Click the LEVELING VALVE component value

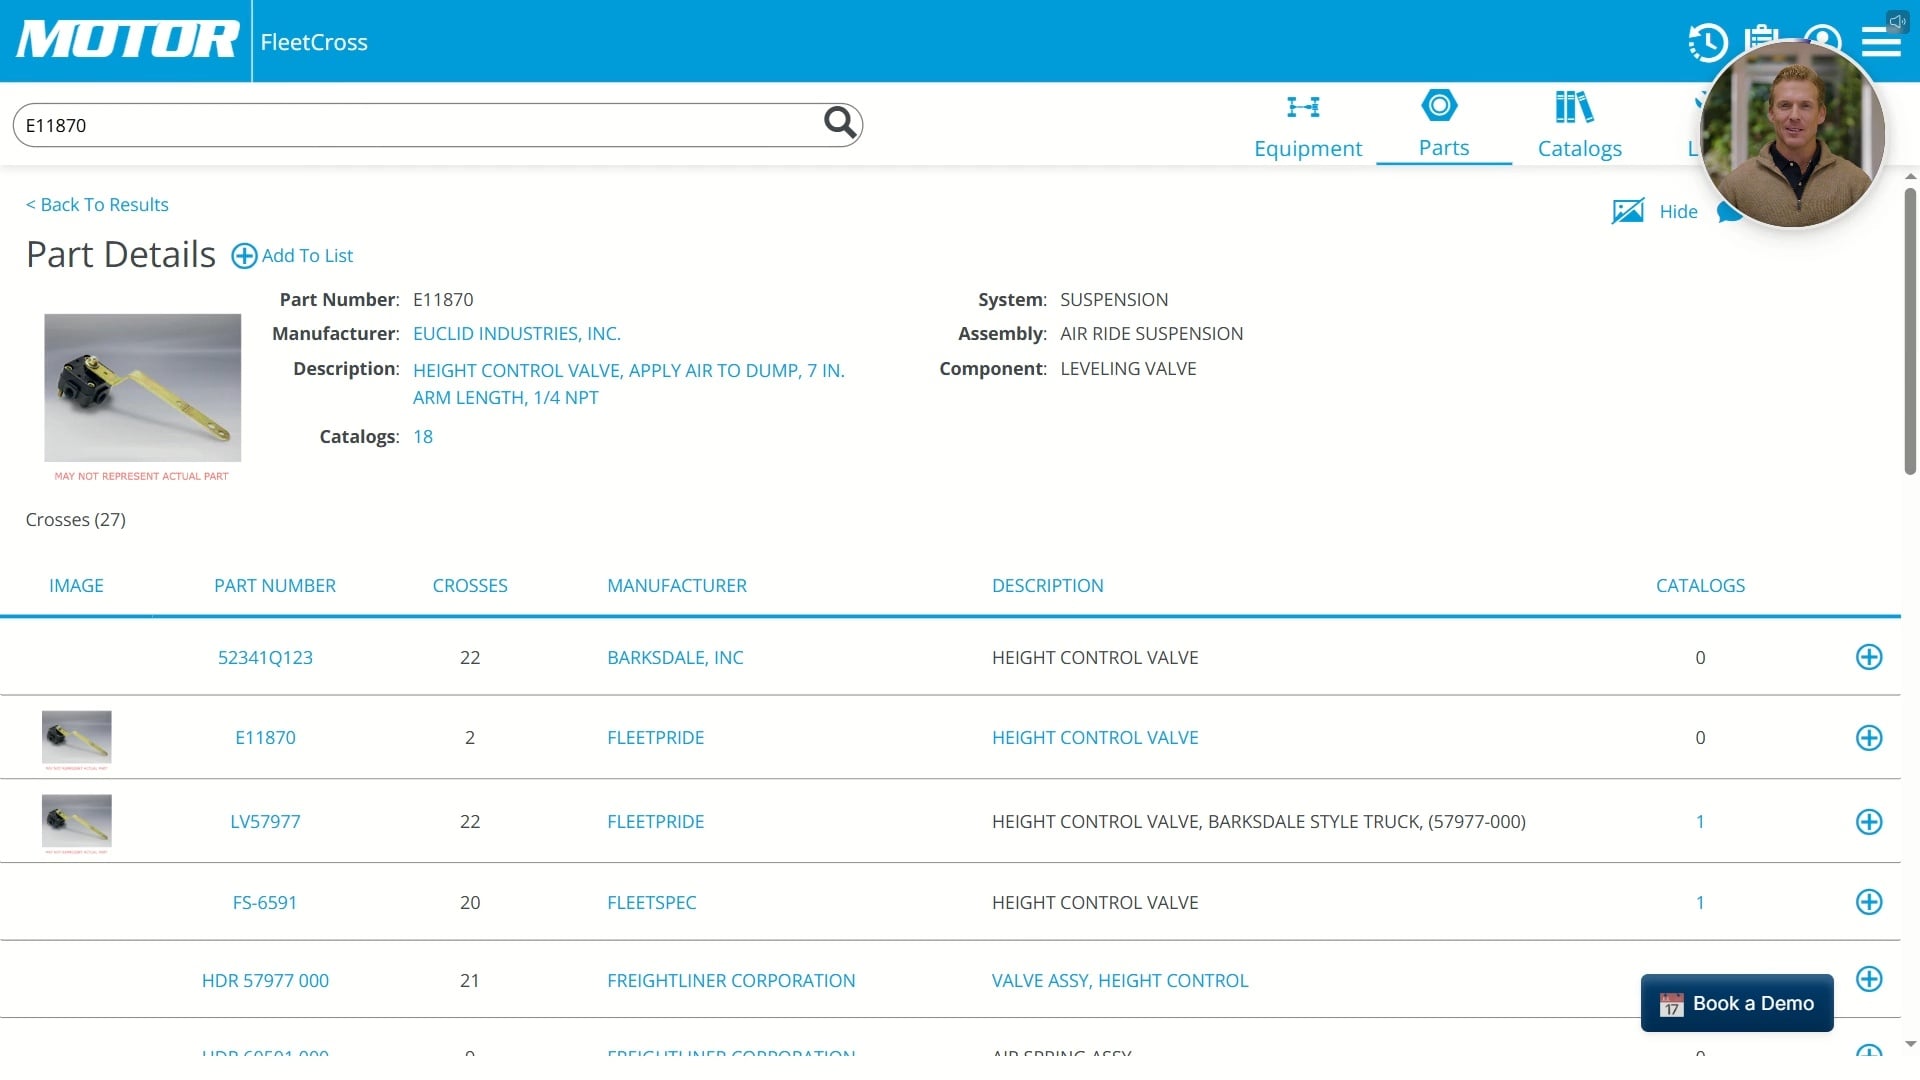pos(1128,369)
